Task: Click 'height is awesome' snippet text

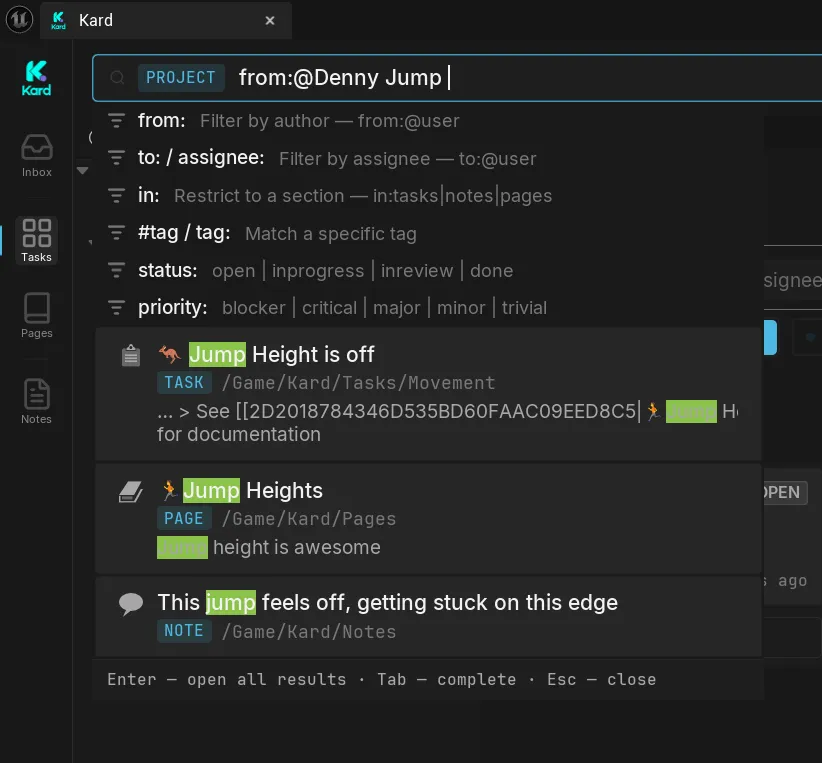Action: point(297,547)
